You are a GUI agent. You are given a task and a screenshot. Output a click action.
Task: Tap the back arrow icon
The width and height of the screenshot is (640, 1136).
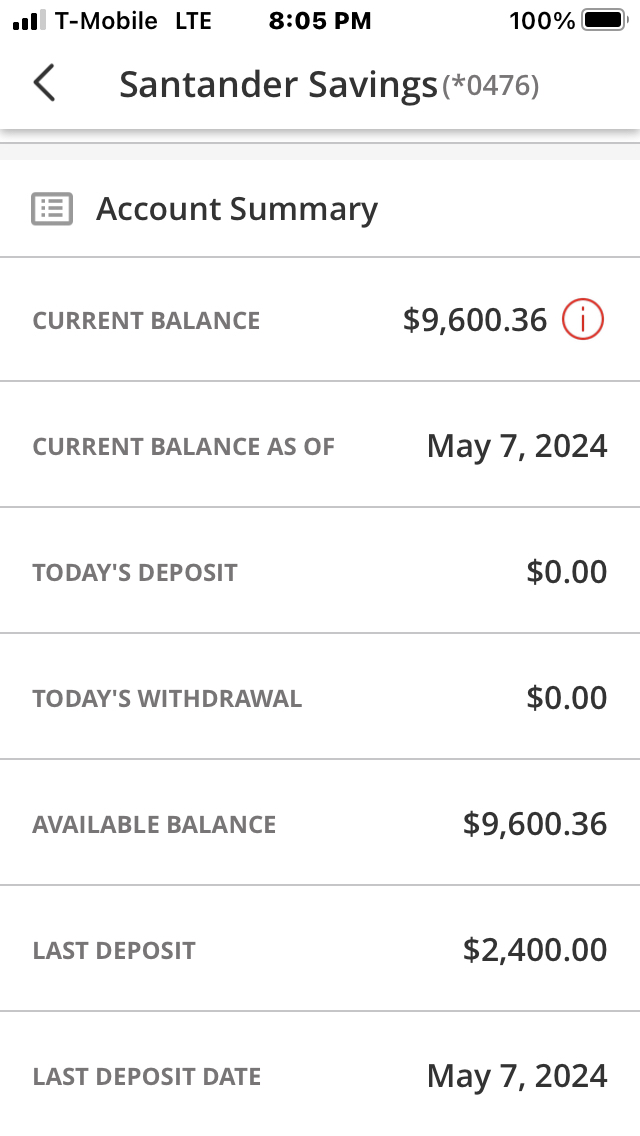point(44,84)
